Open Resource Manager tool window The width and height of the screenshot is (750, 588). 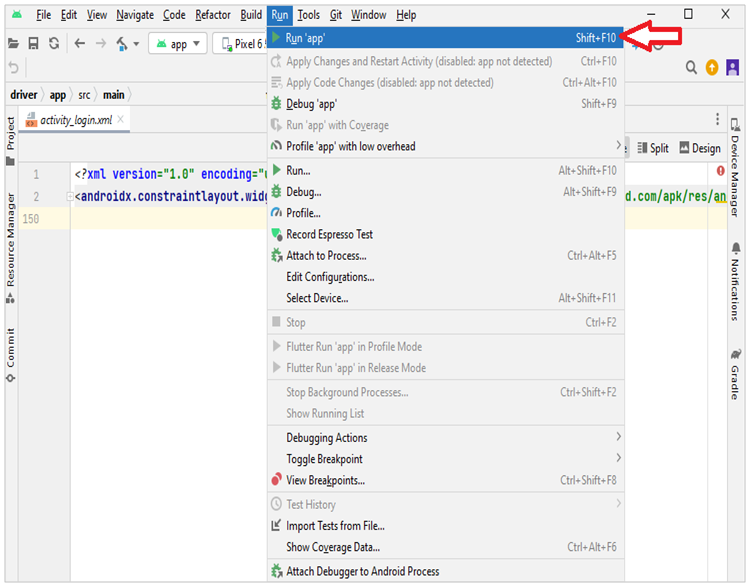tap(11, 248)
